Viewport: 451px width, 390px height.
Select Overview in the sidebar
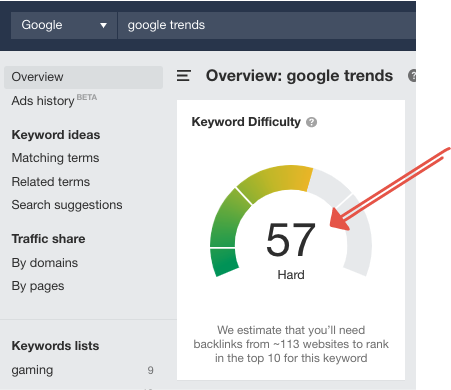[x=83, y=77]
